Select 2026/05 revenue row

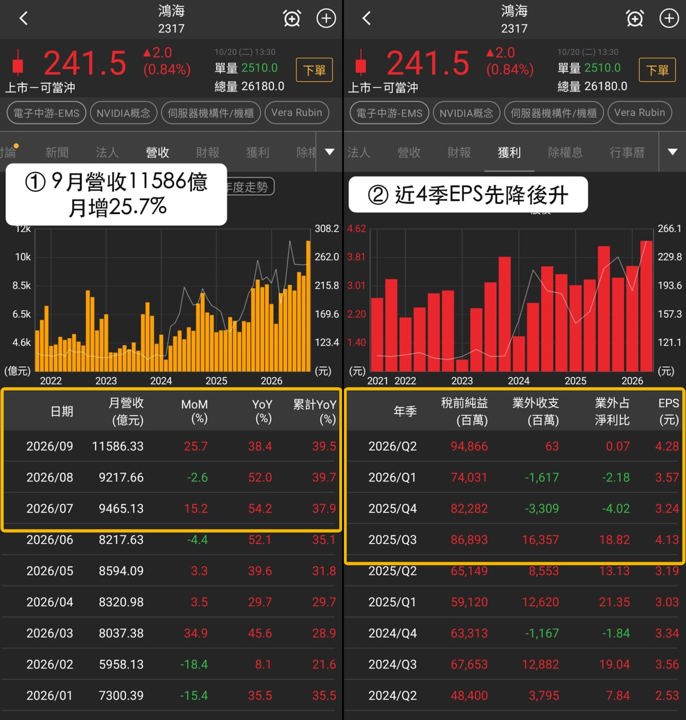(x=171, y=571)
